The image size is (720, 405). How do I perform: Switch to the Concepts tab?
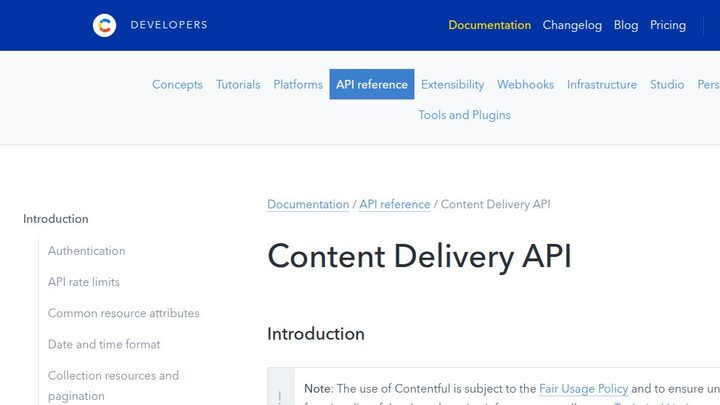click(177, 84)
